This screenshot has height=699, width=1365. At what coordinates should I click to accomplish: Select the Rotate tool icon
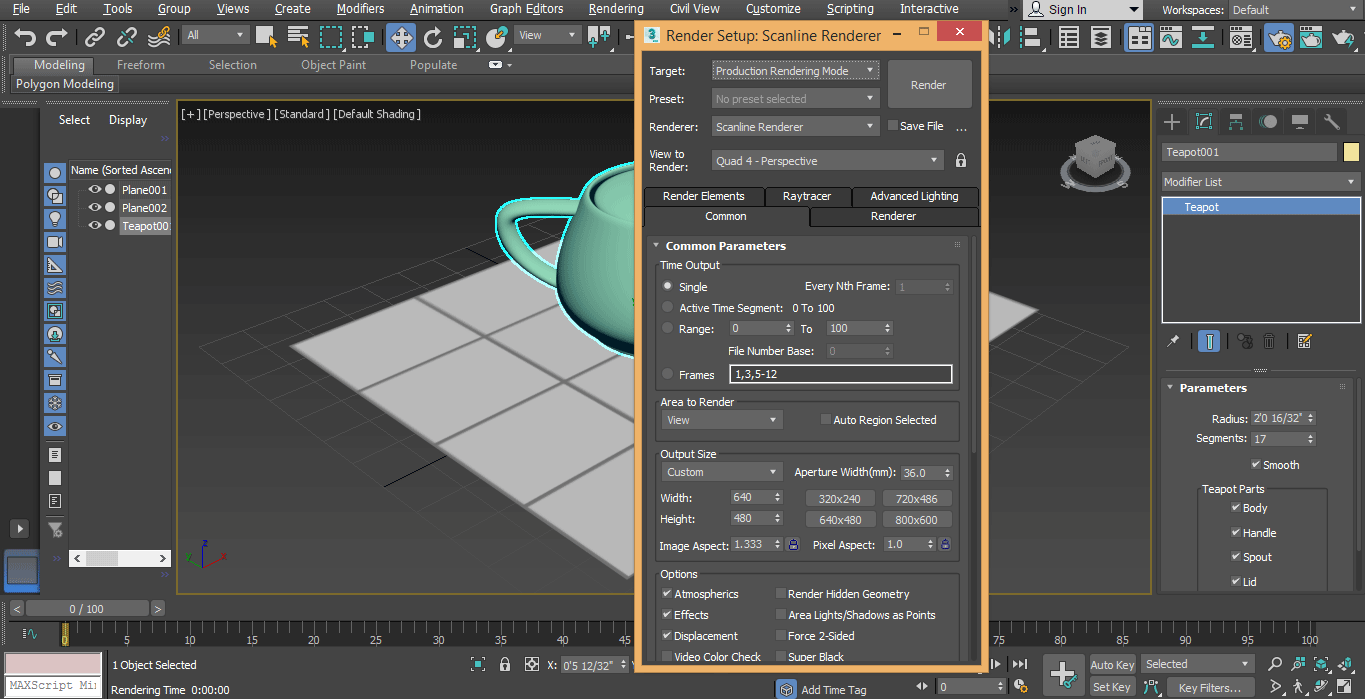433,38
